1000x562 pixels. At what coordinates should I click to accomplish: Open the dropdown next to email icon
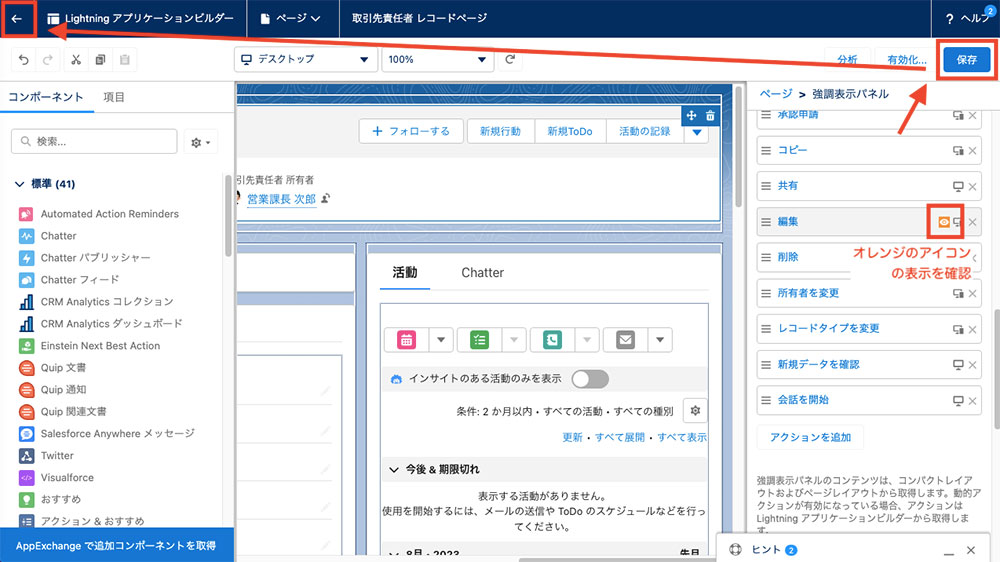click(x=660, y=339)
